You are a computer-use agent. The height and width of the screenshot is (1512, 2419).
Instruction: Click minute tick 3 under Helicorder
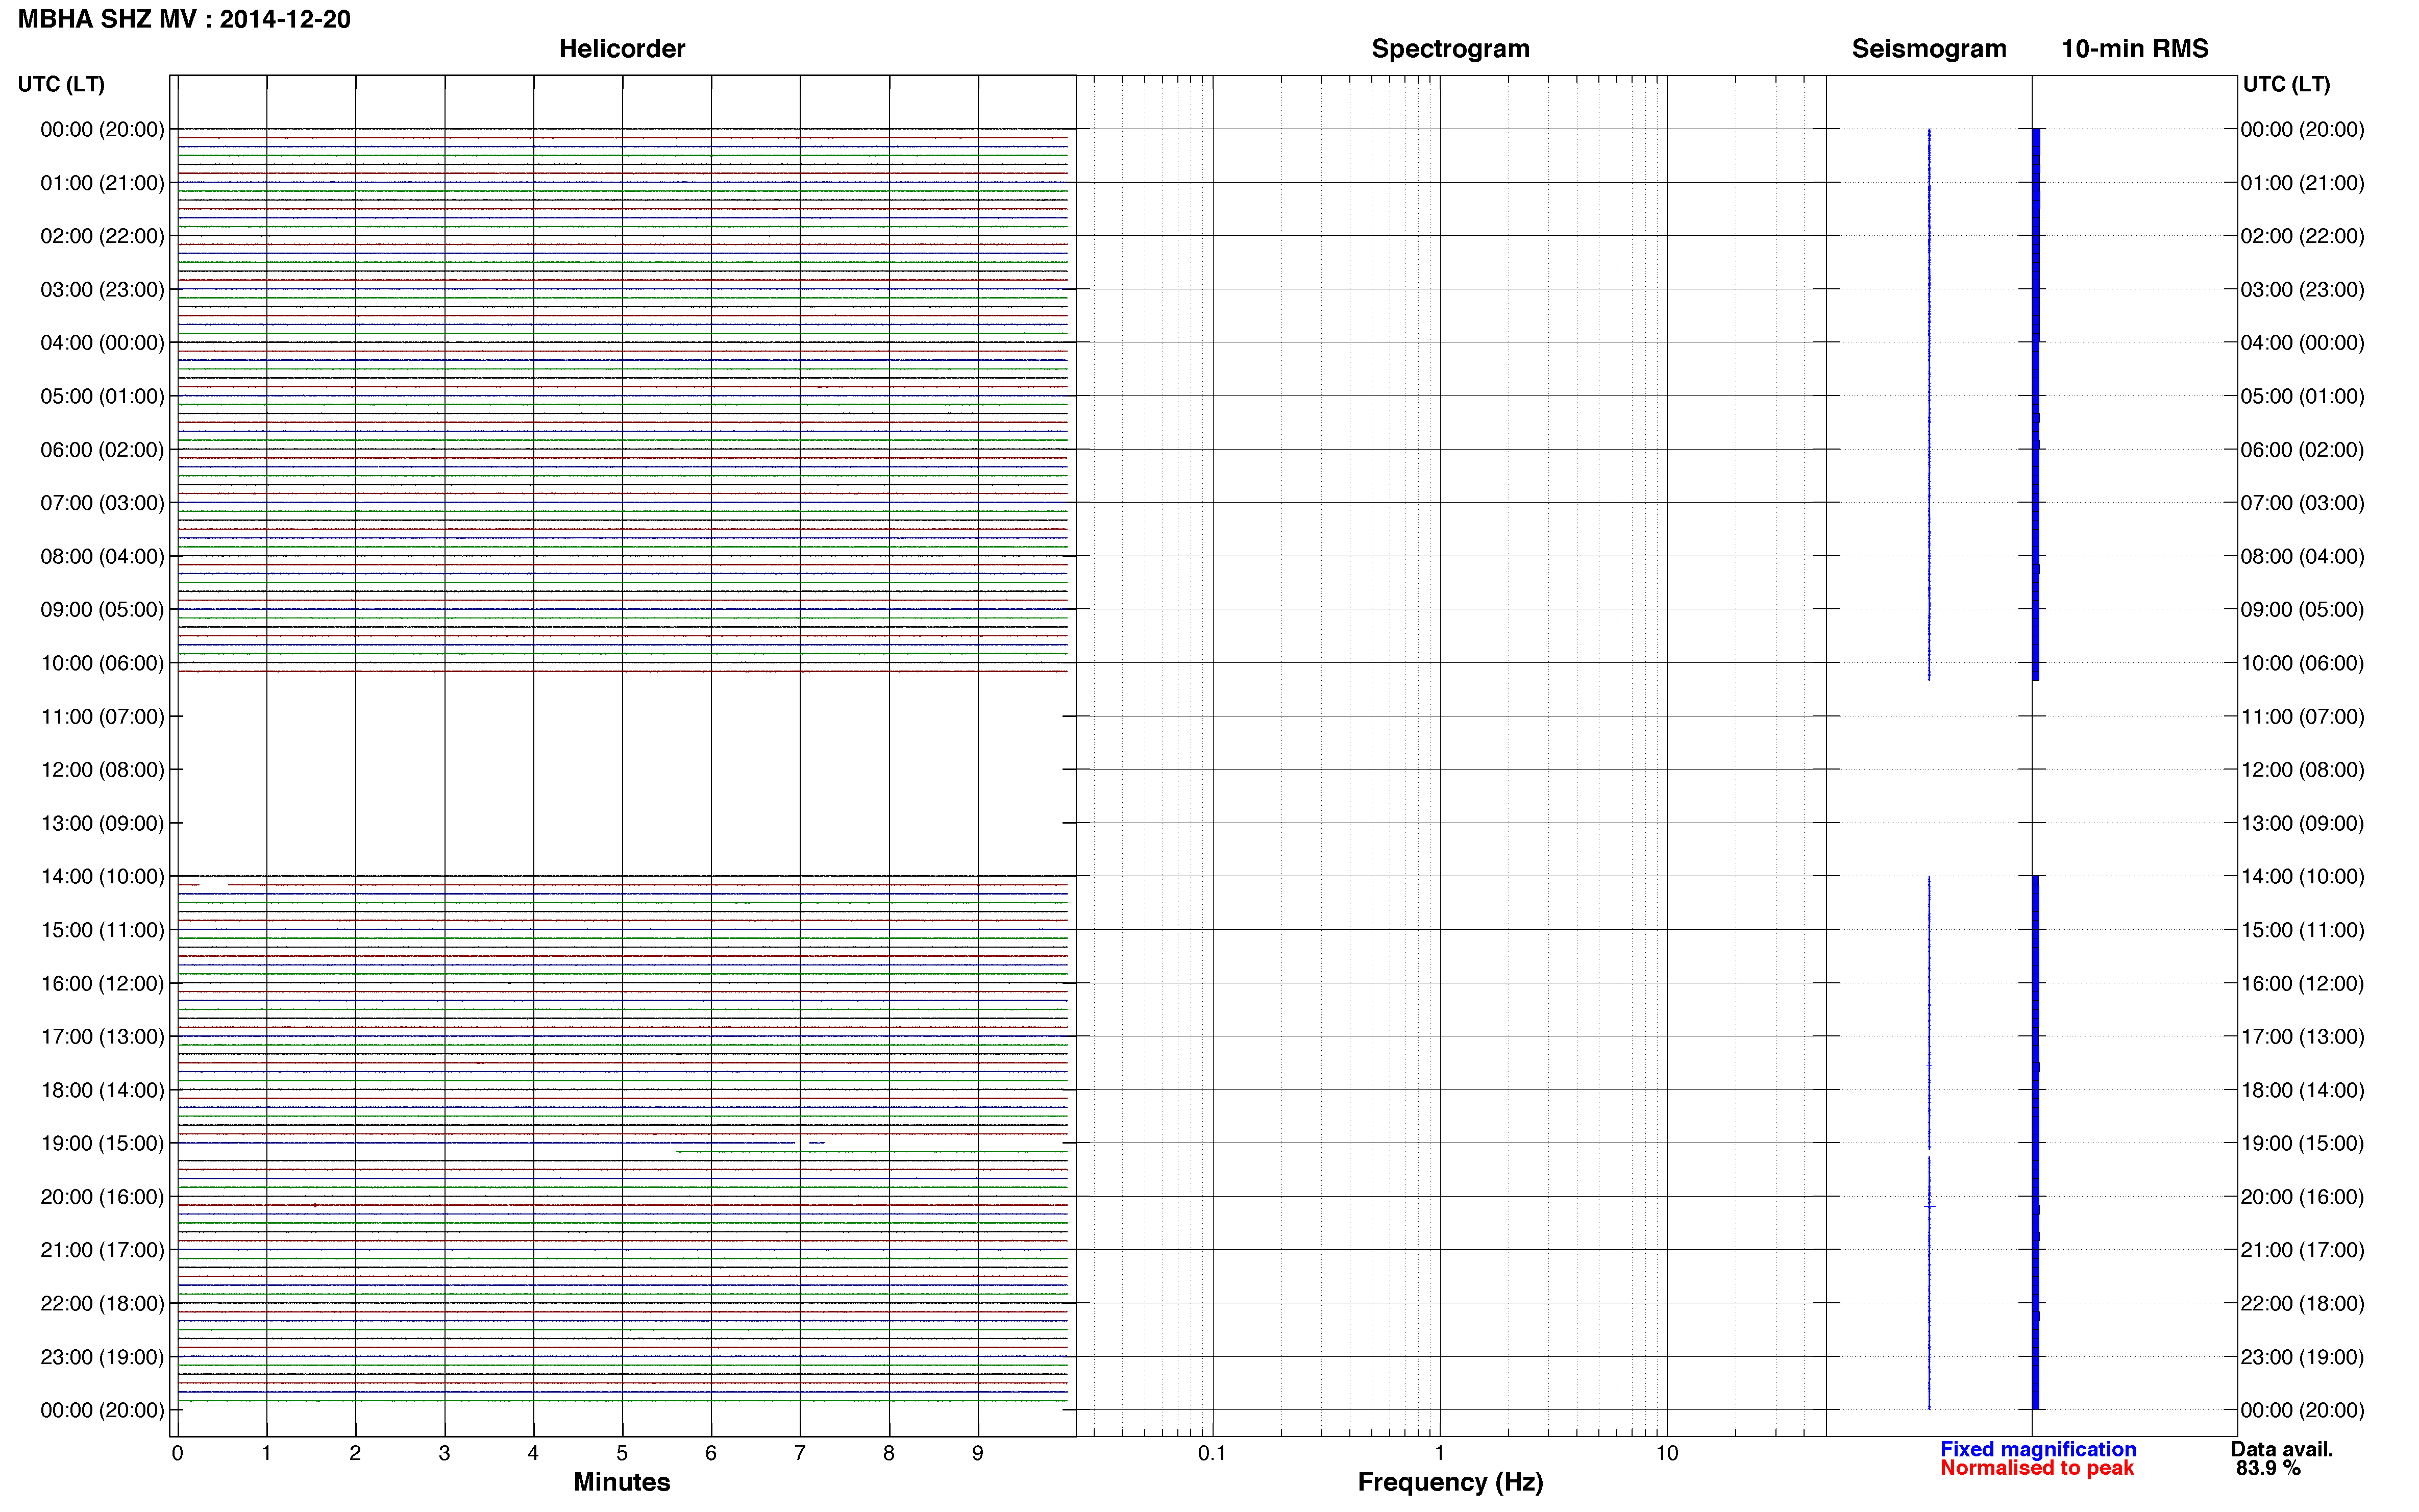coord(444,1453)
